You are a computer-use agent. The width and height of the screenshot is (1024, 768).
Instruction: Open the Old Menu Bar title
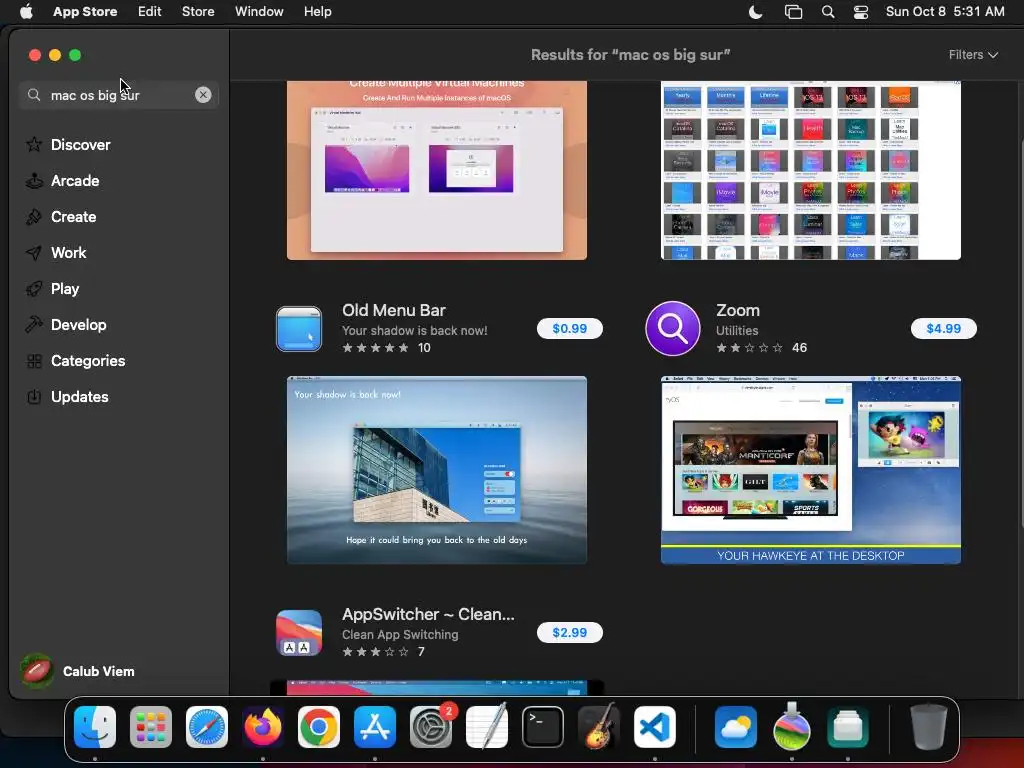[394, 310]
